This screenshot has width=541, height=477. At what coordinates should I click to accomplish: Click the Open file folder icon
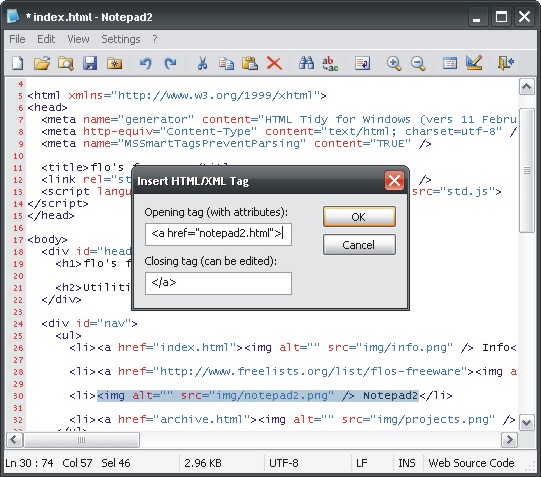click(42, 63)
